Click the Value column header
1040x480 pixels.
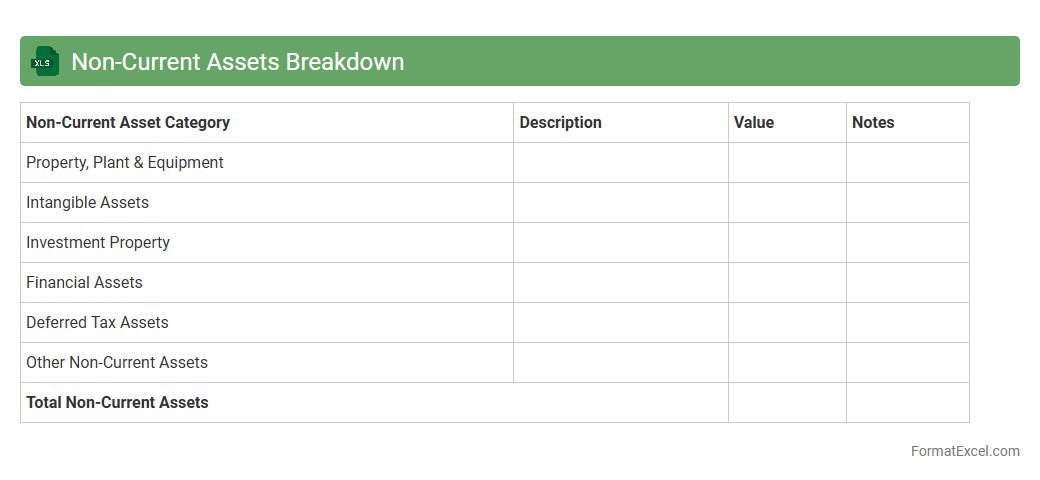coord(754,122)
